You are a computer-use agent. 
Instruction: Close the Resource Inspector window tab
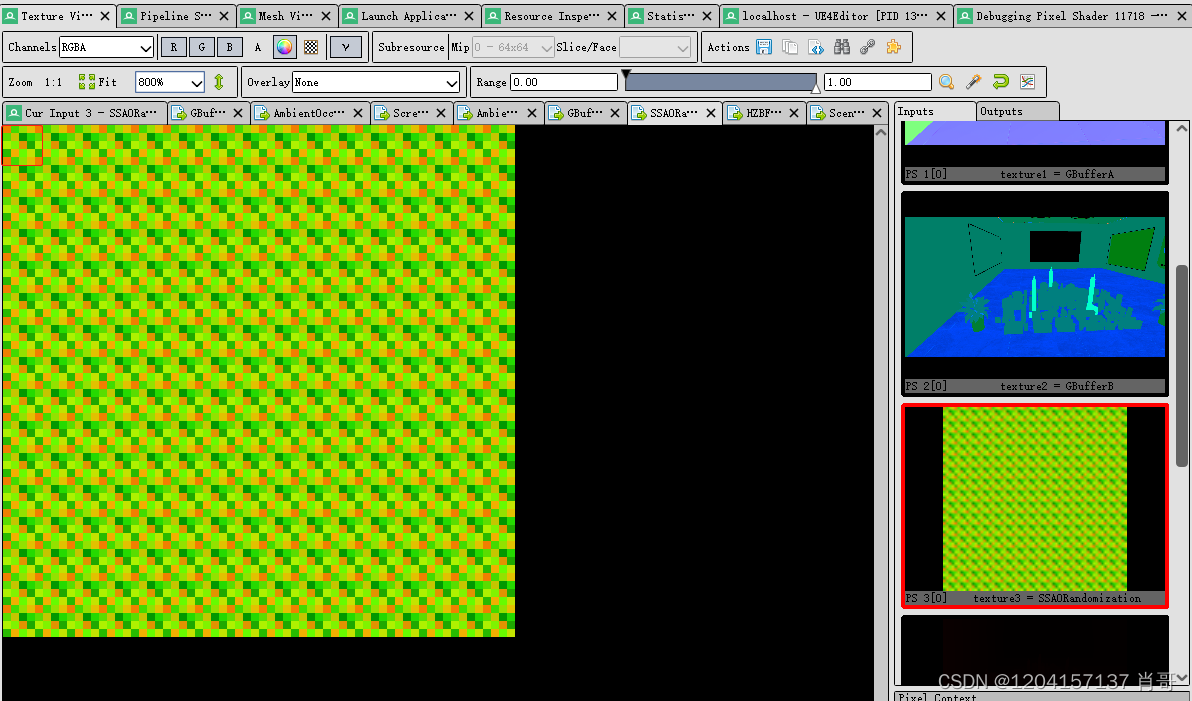(x=612, y=16)
